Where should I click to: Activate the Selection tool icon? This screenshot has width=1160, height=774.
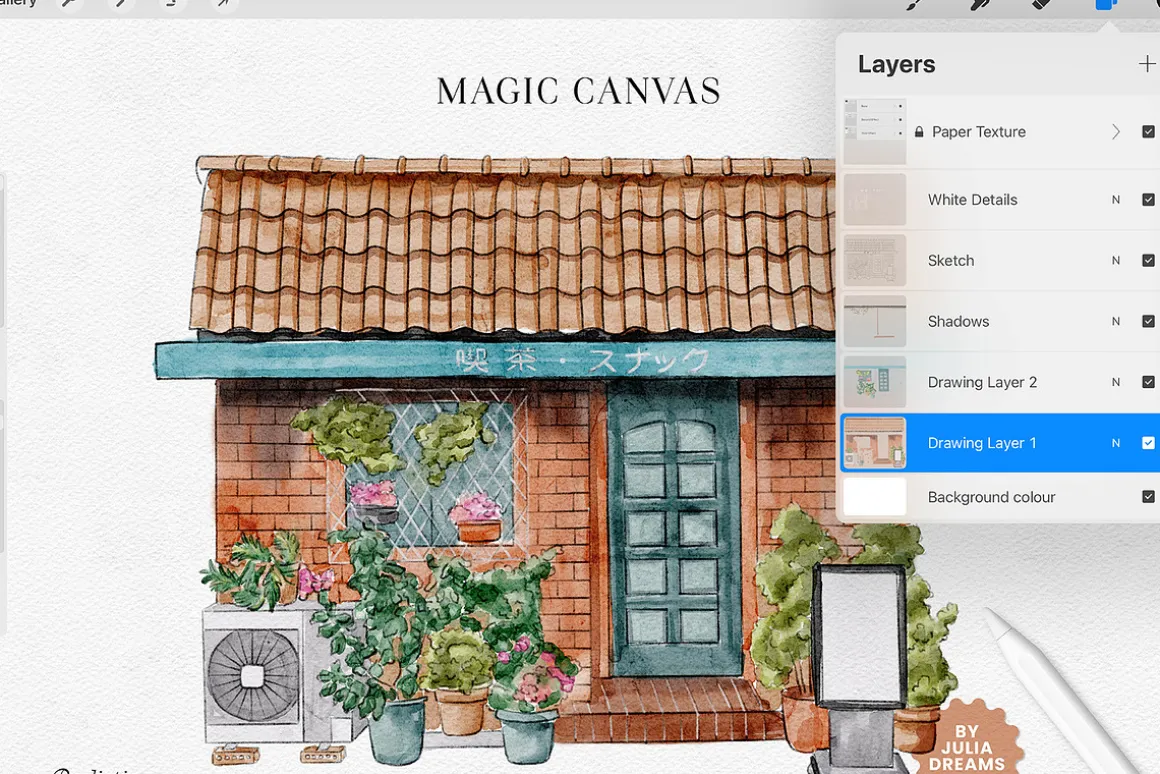click(x=171, y=4)
